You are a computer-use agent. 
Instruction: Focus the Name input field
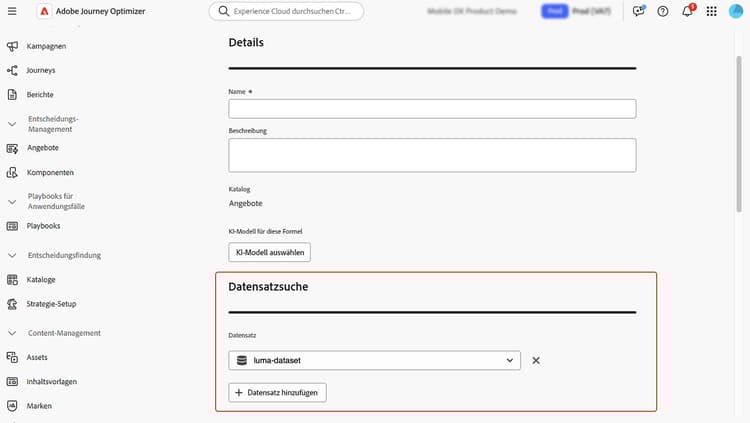point(432,109)
